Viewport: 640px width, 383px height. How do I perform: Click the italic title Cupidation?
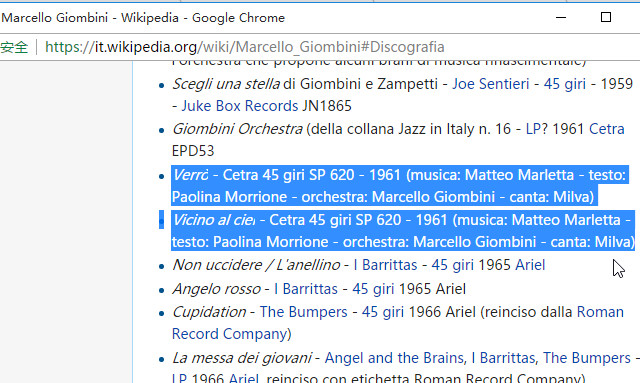(209, 312)
